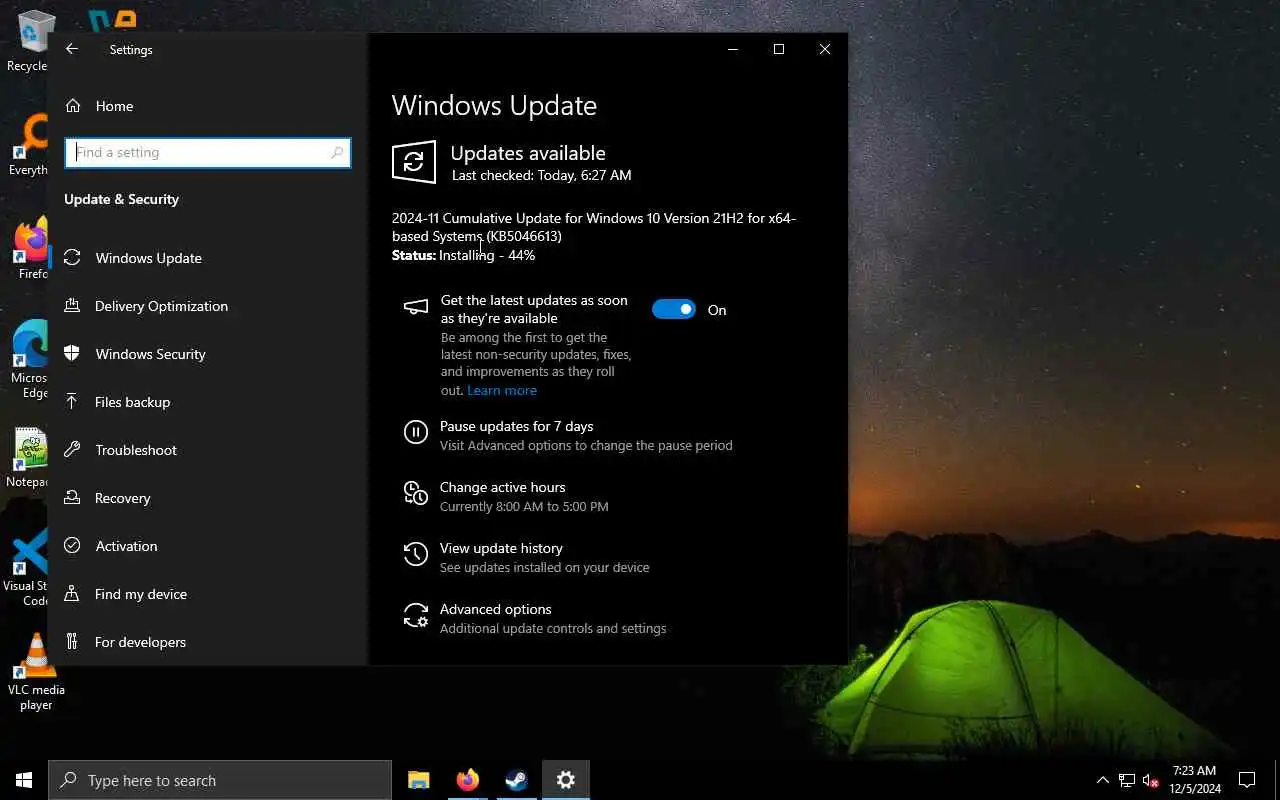Open View update history
Viewport: 1280px width, 800px height.
point(501,548)
